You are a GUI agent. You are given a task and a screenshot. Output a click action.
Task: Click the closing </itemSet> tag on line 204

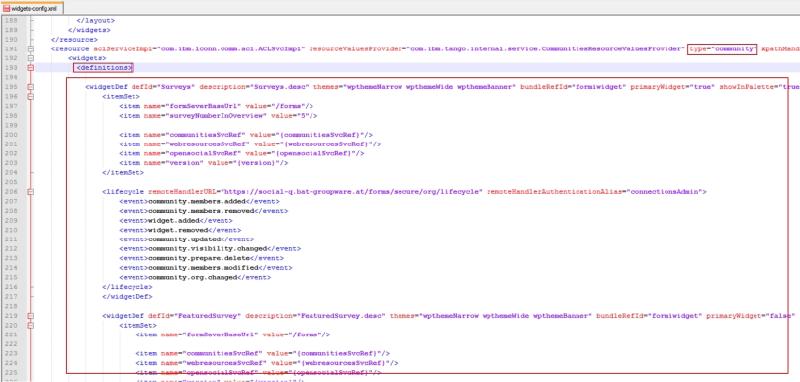(x=122, y=172)
